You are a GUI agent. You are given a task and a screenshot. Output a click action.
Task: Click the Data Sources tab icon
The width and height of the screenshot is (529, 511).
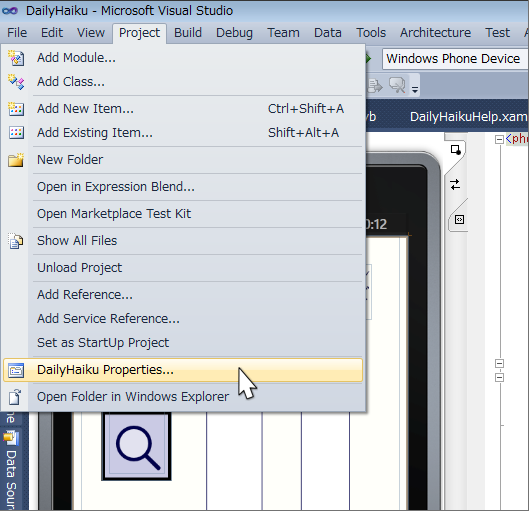click(11, 438)
